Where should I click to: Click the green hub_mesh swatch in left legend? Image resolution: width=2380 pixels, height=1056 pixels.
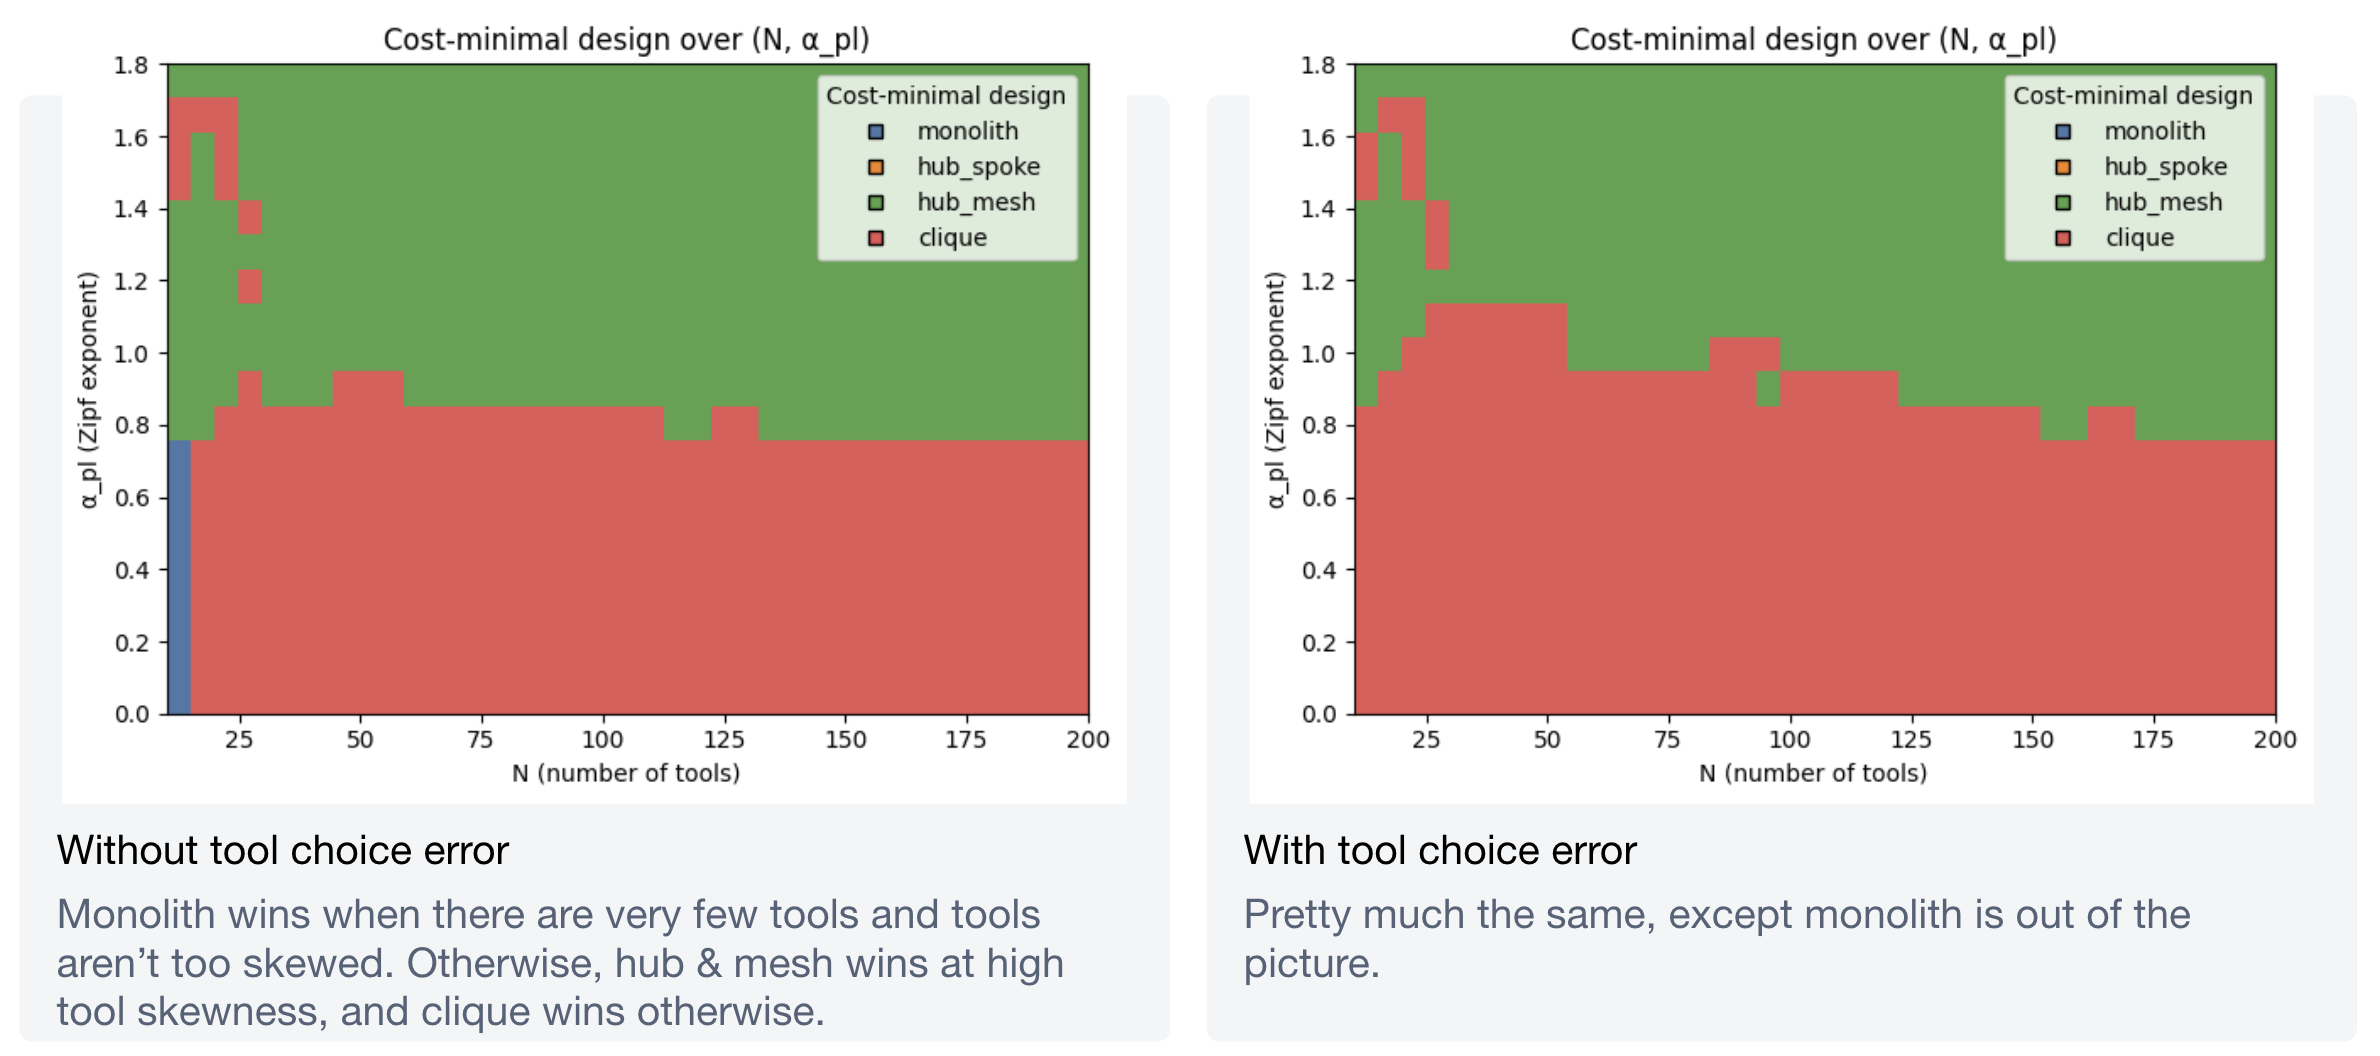tap(876, 202)
